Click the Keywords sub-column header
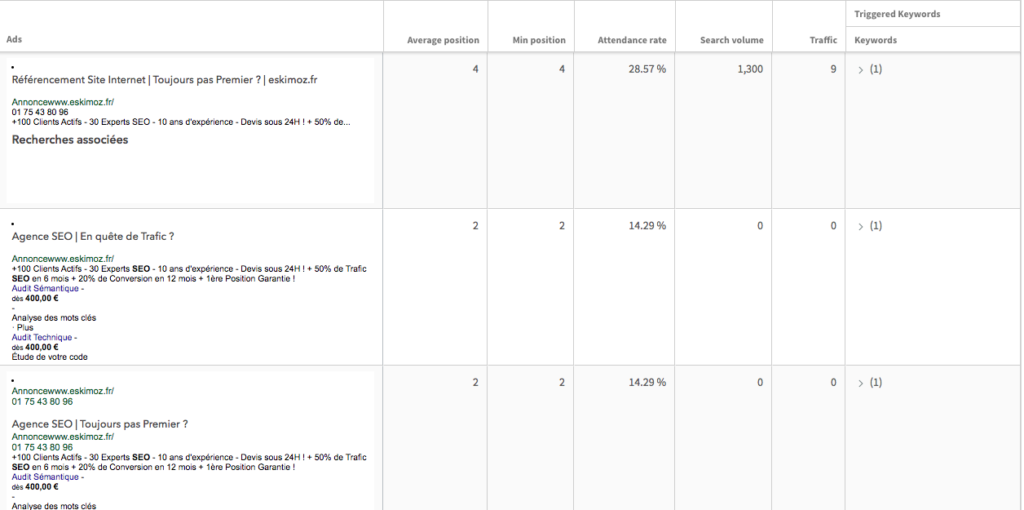 tap(875, 40)
